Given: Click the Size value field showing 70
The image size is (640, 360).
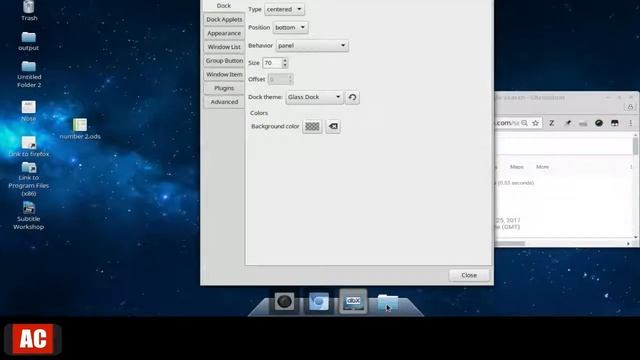Looking at the screenshot, I should tap(272, 63).
